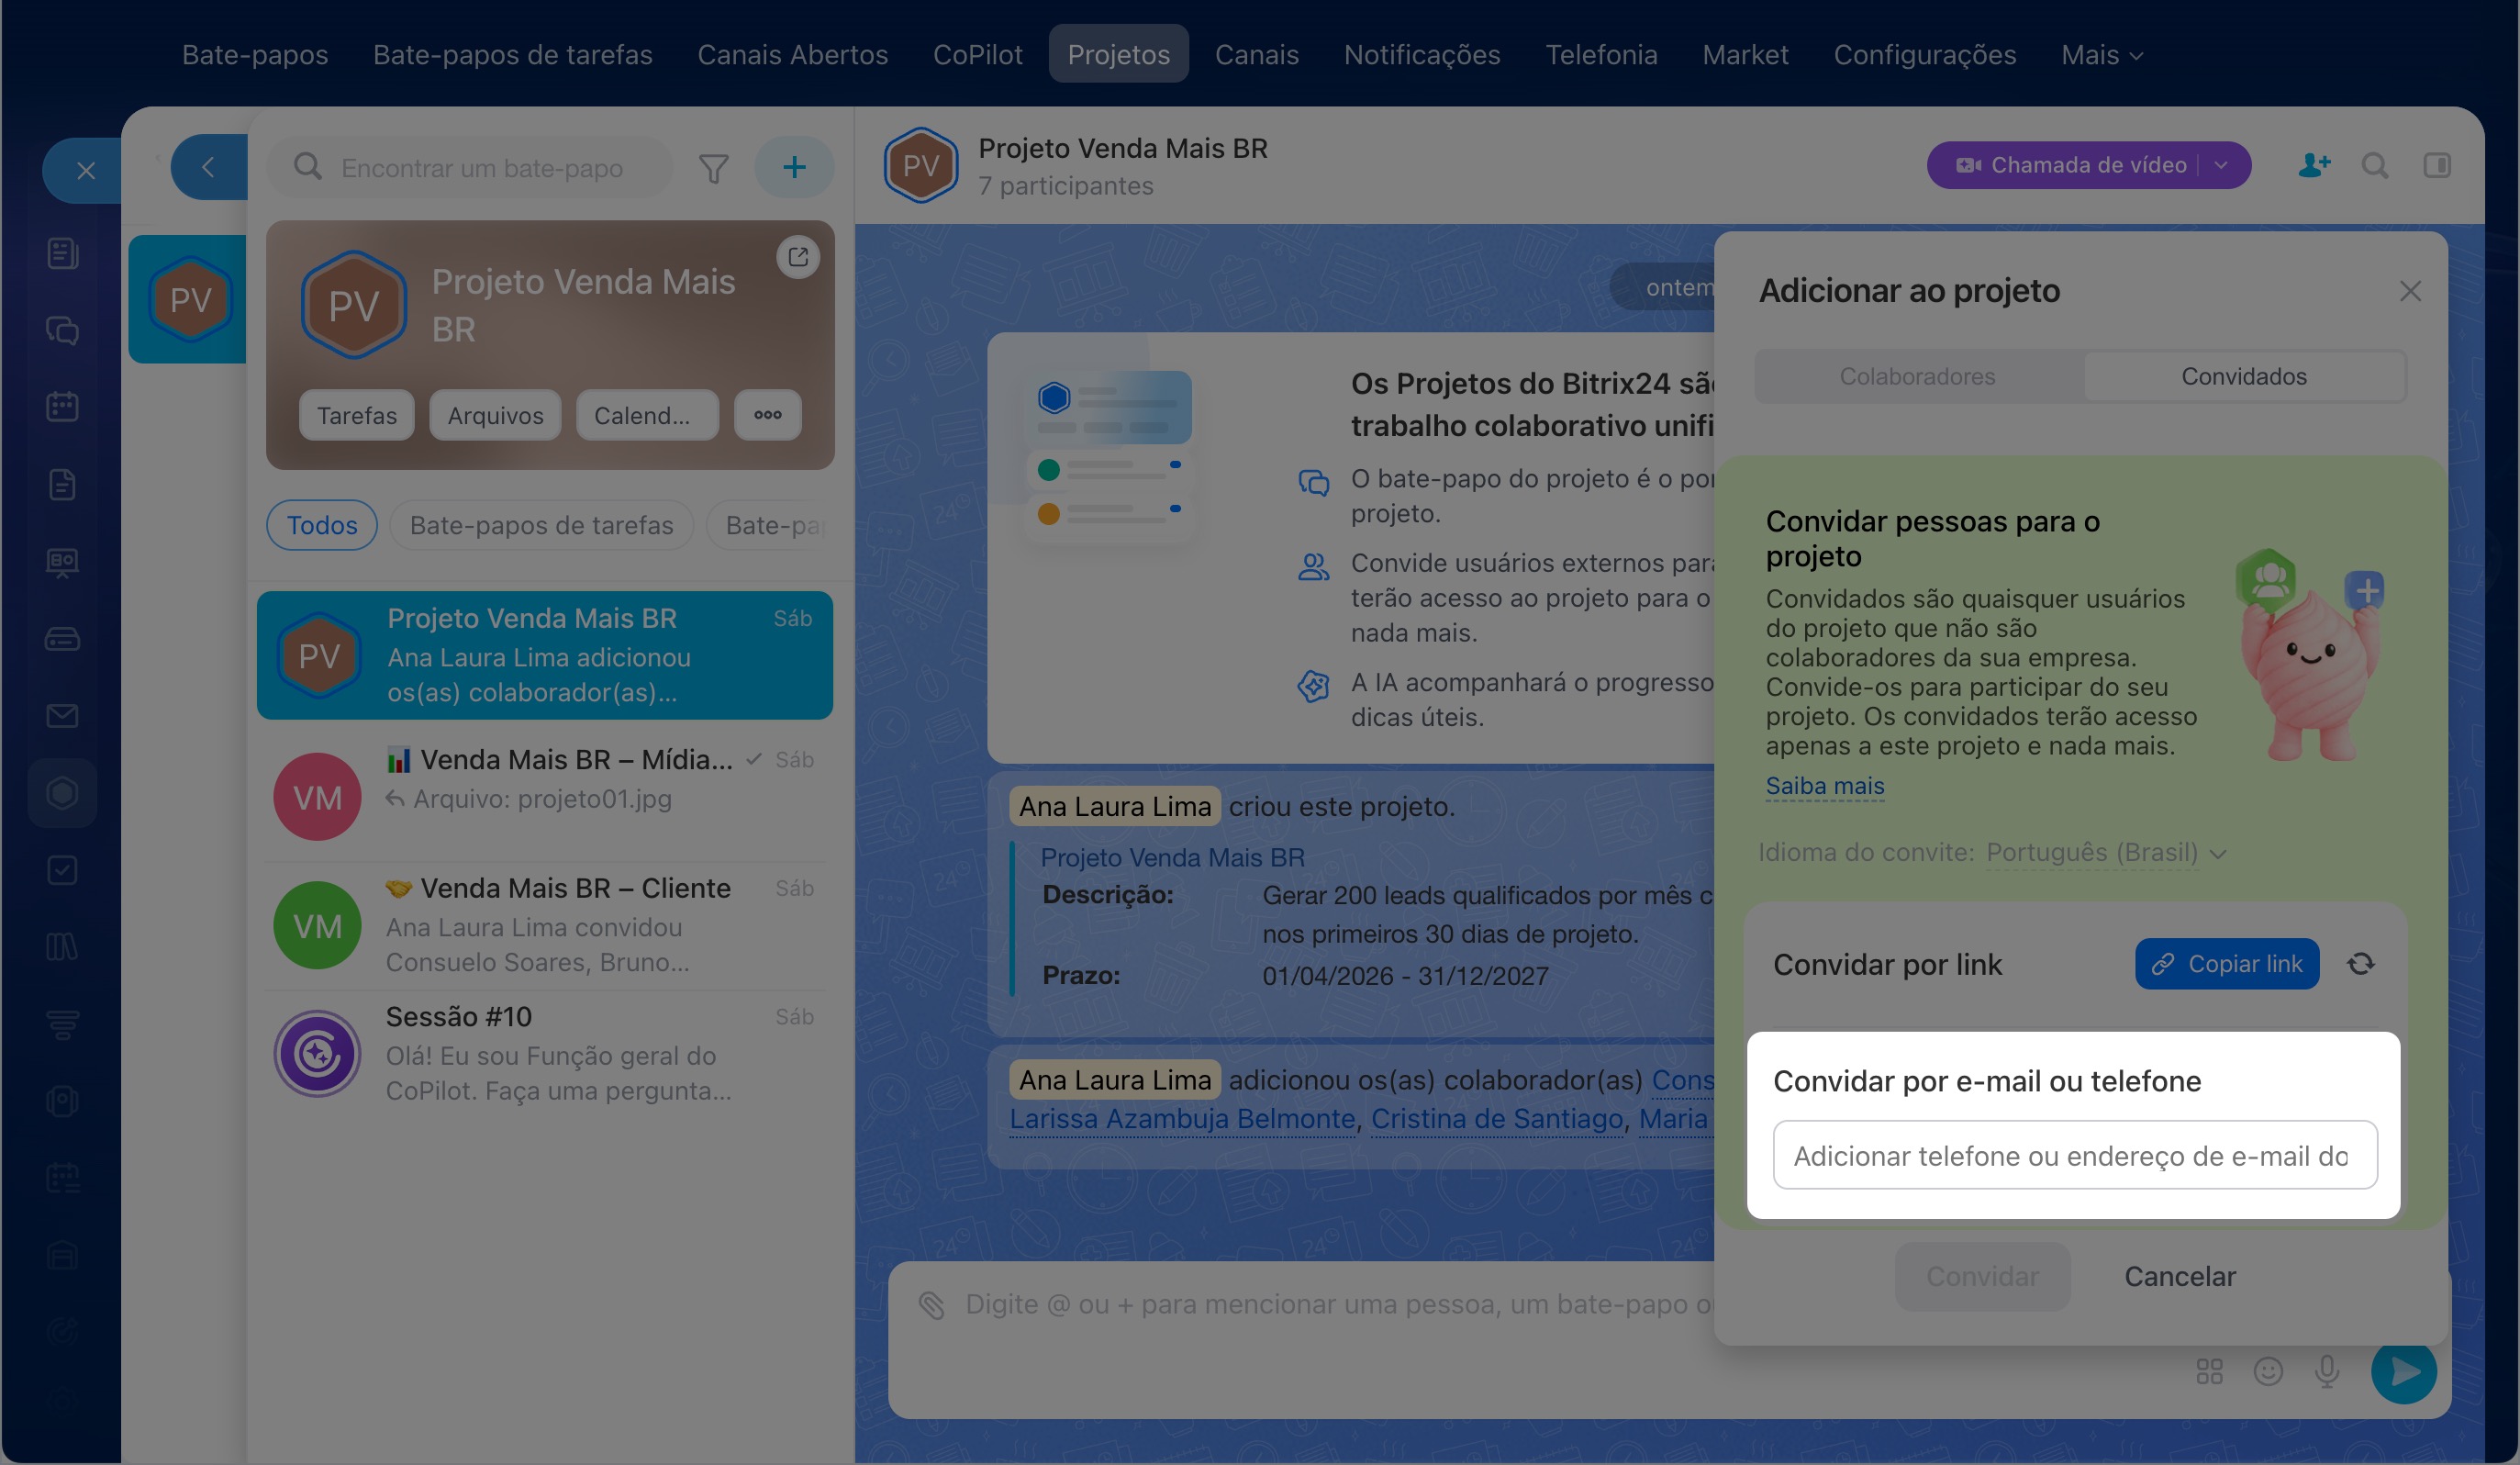Open CoPilot in the top menu
The image size is (2520, 1465).
pos(978,54)
